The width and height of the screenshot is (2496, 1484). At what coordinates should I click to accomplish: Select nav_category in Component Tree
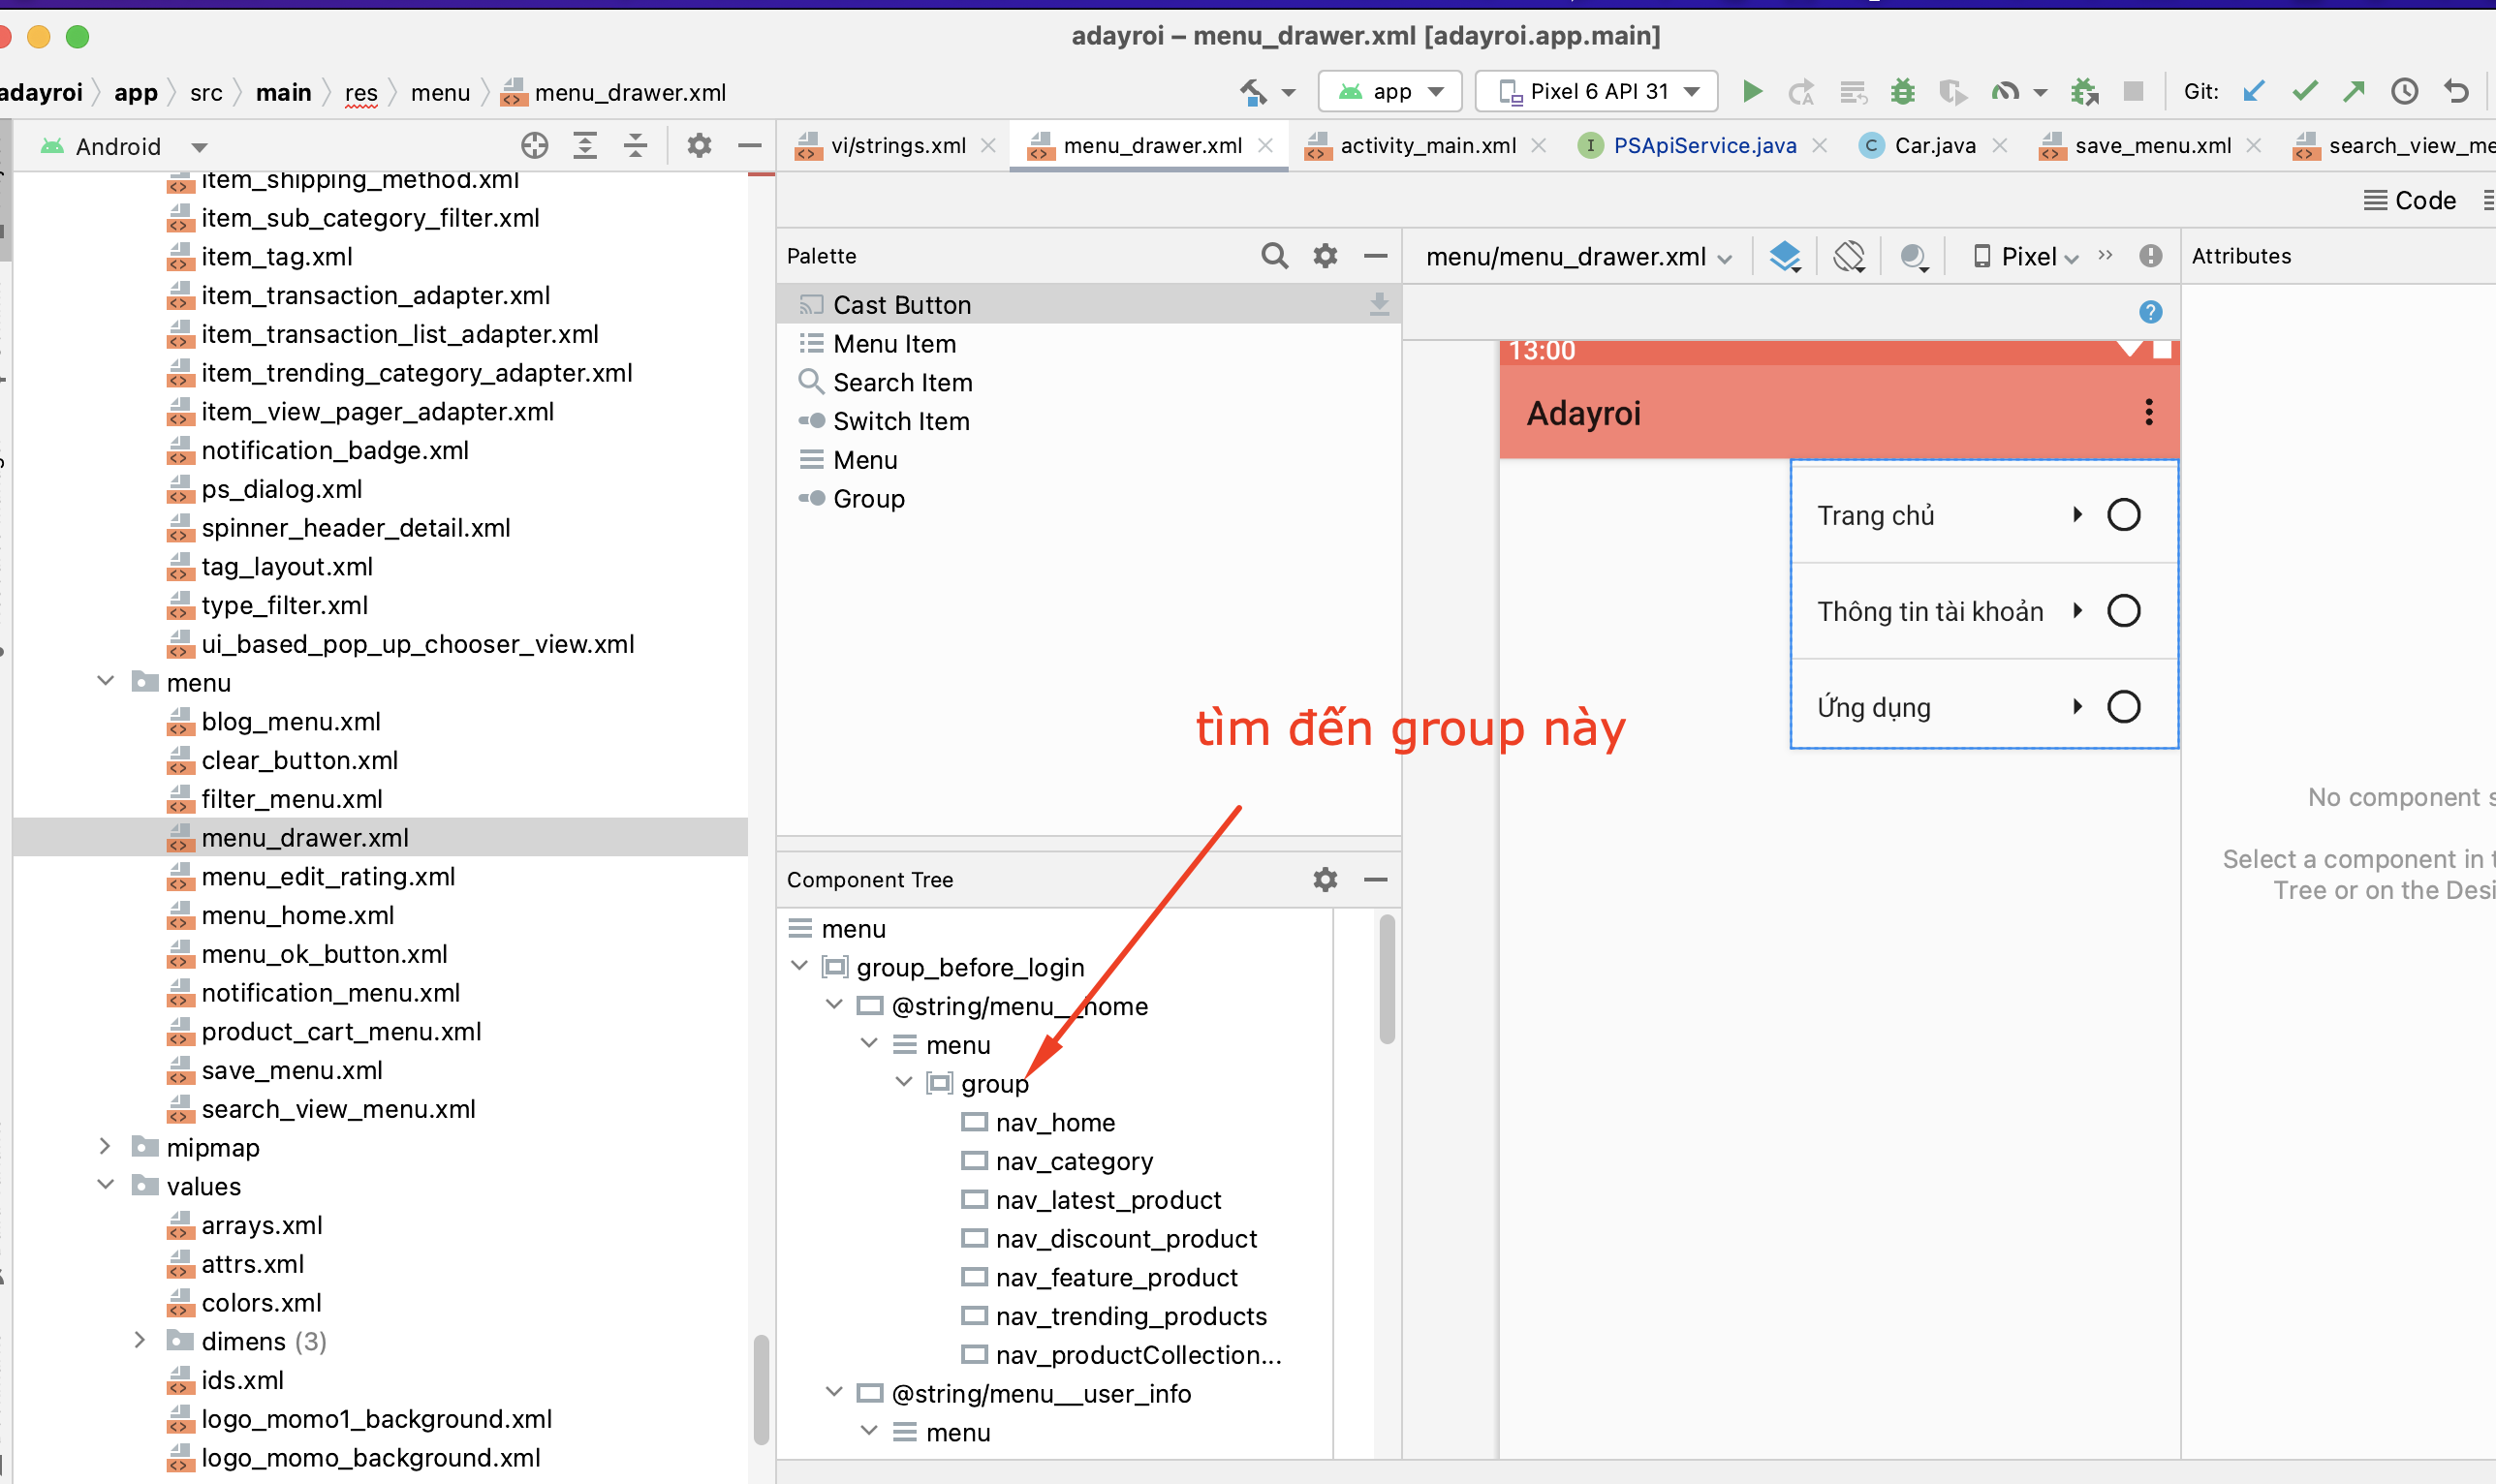pos(1074,1160)
